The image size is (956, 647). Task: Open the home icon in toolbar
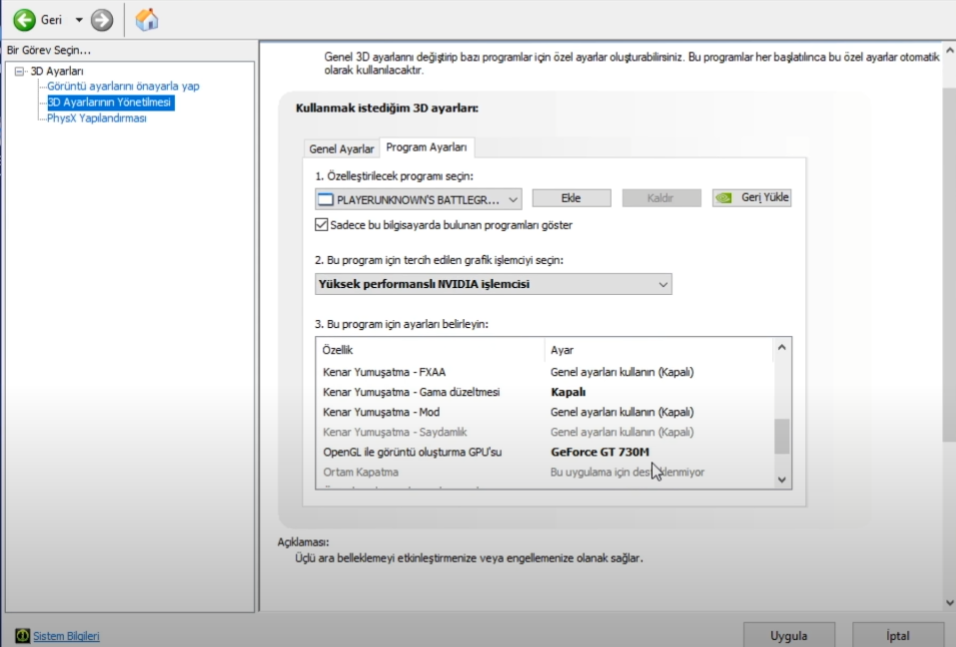pyautogui.click(x=146, y=20)
